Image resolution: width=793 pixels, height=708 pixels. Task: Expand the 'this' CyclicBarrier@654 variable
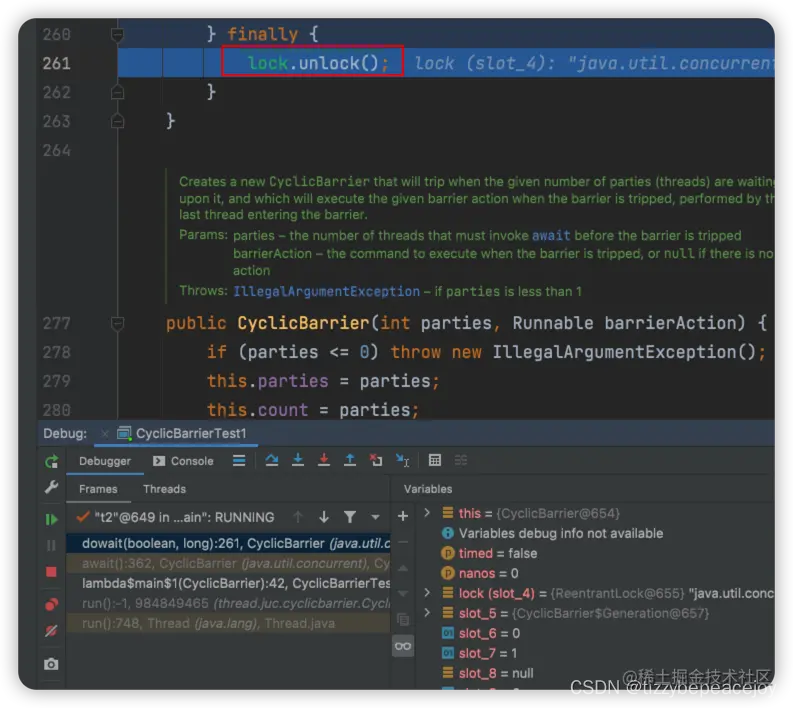pyautogui.click(x=427, y=513)
